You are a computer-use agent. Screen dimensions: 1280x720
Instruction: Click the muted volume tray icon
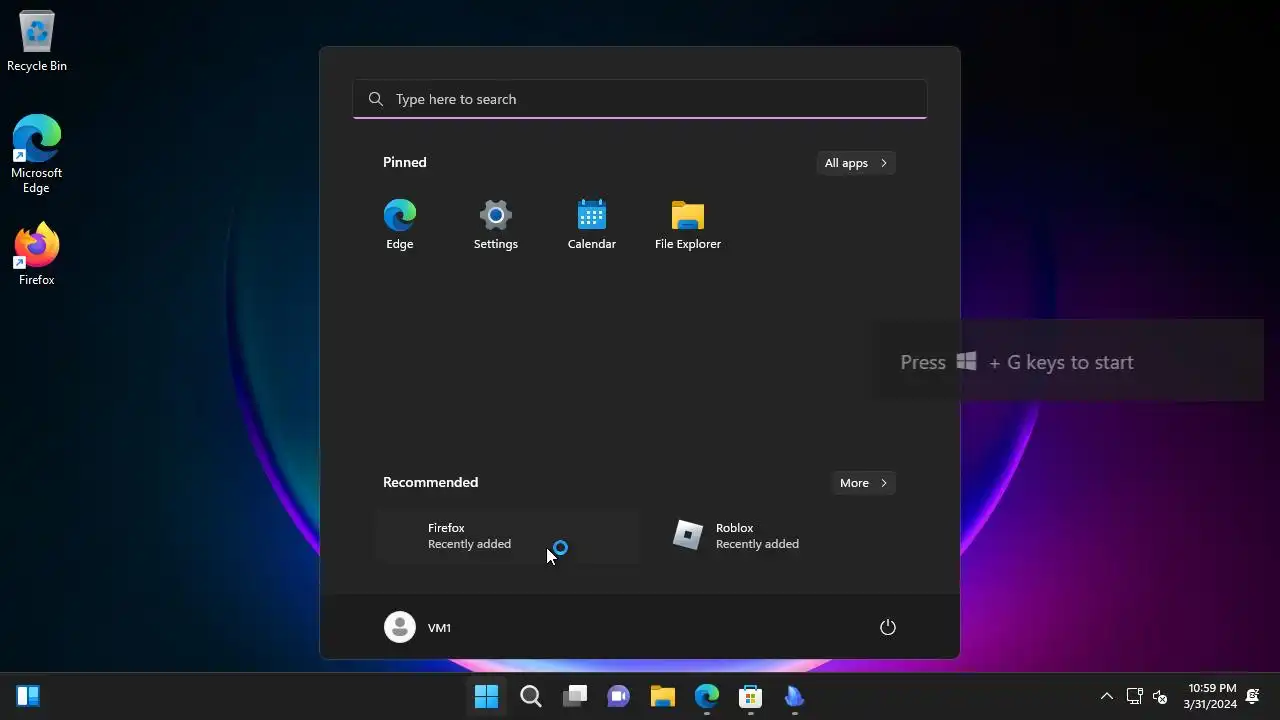pos(1160,696)
